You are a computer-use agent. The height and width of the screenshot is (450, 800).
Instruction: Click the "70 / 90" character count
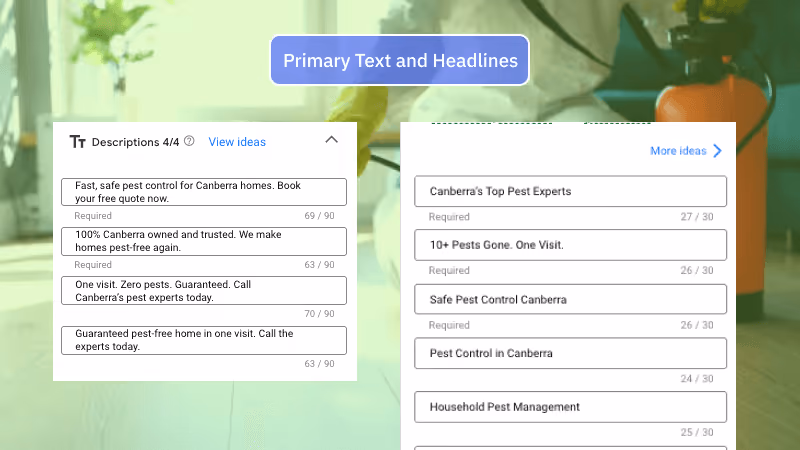tap(319, 314)
